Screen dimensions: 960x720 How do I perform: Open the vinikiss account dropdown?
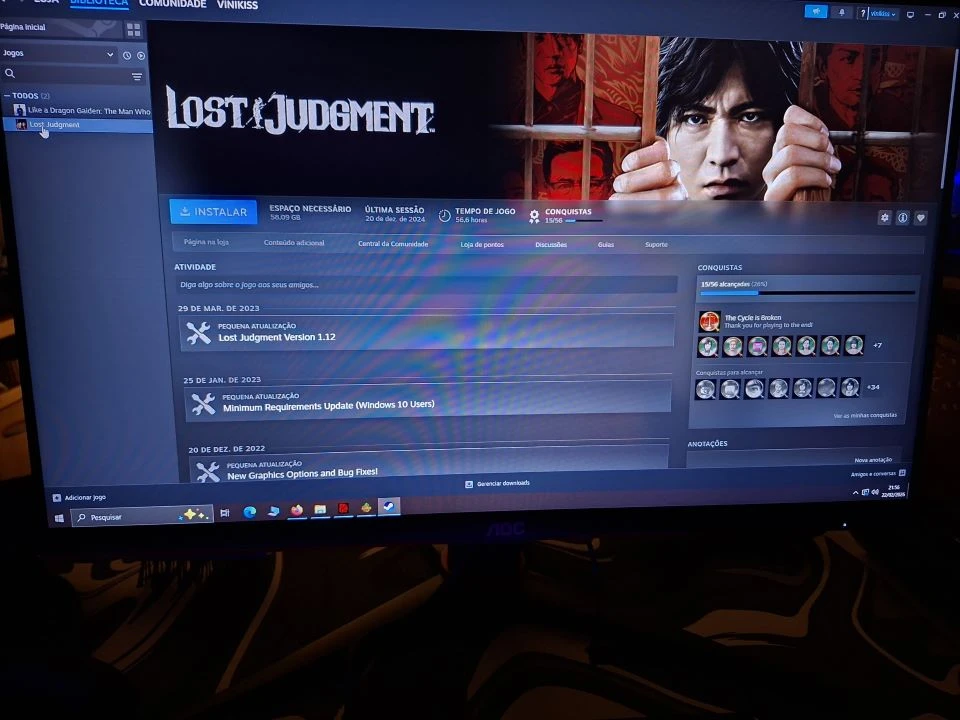coord(883,14)
